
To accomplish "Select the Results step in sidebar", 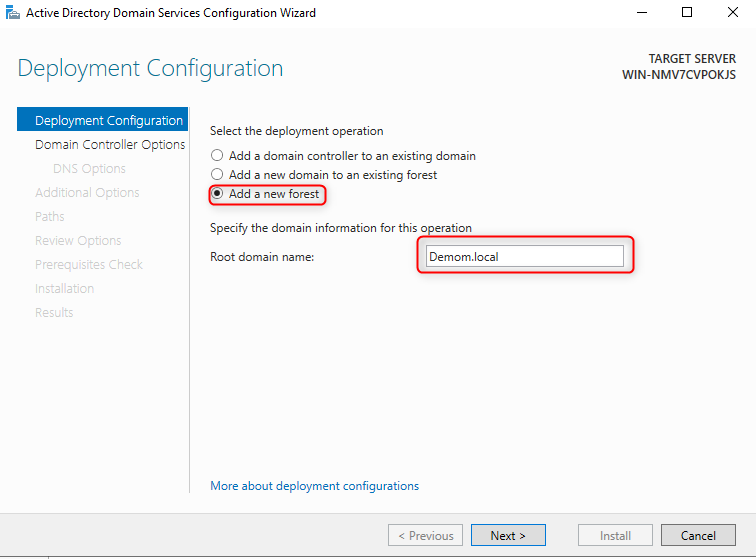I will point(54,313).
